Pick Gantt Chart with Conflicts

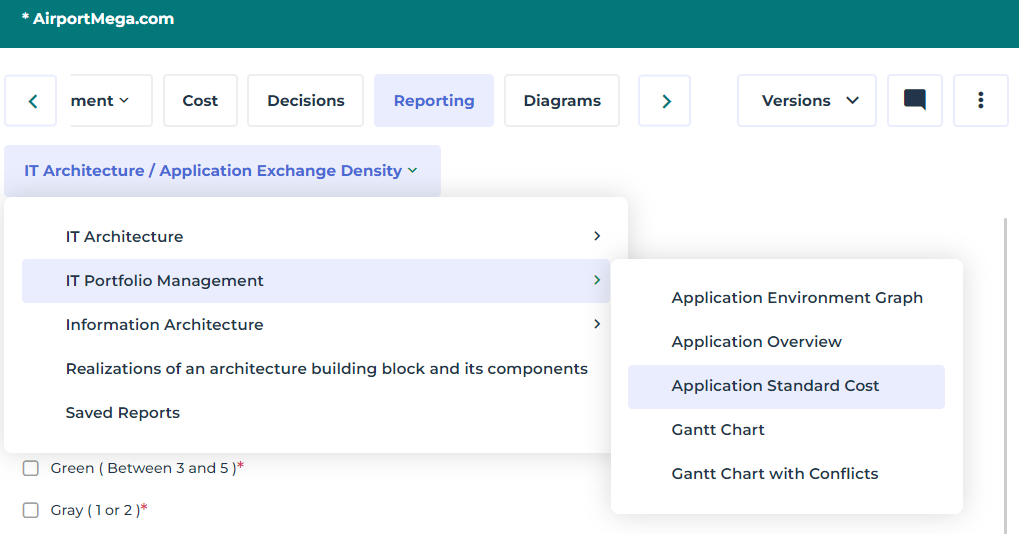click(x=774, y=474)
